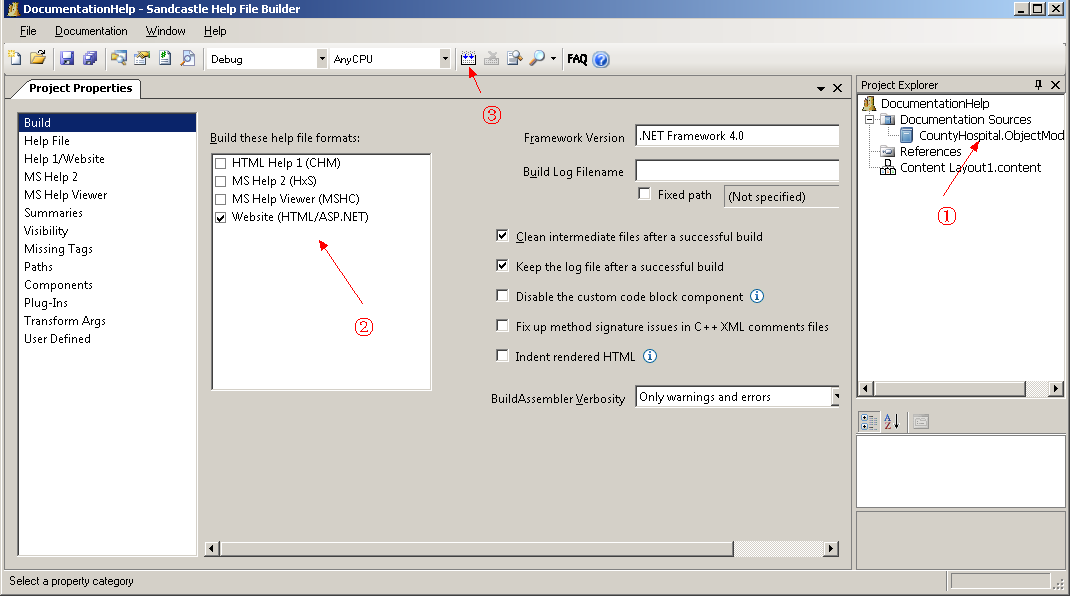The height and width of the screenshot is (596, 1070).
Task: Select the Help 1/Website property category
Action: pyautogui.click(x=107, y=158)
